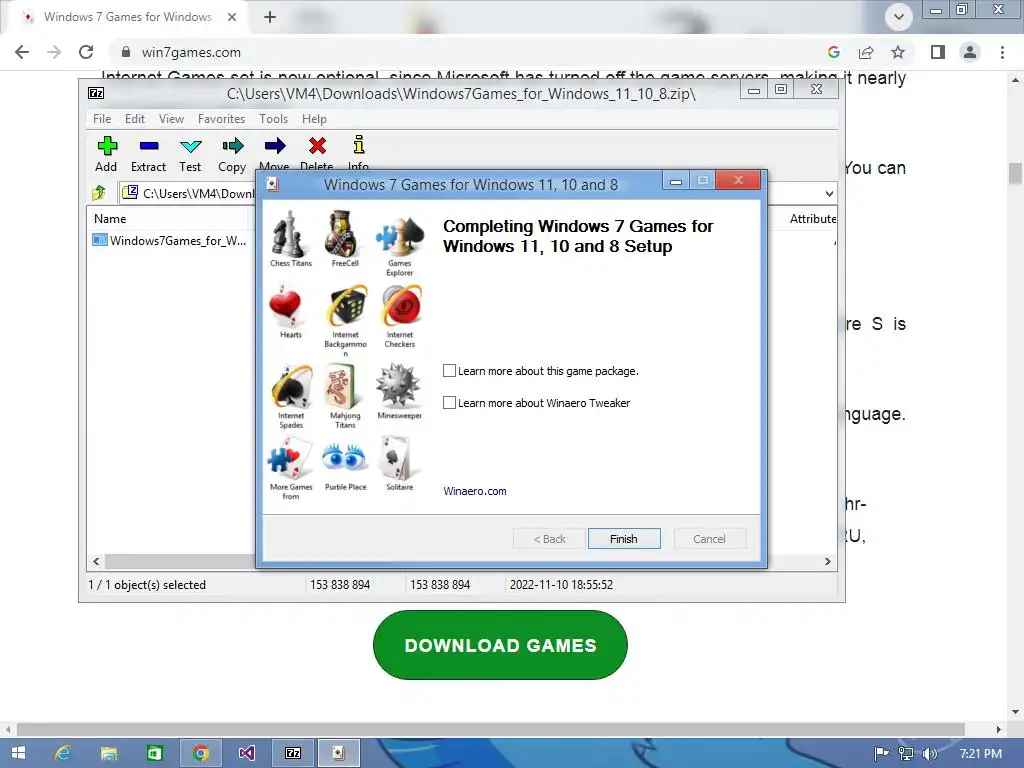Click the Solitaire cards icon
Viewport: 1024px width, 768px height.
397,458
